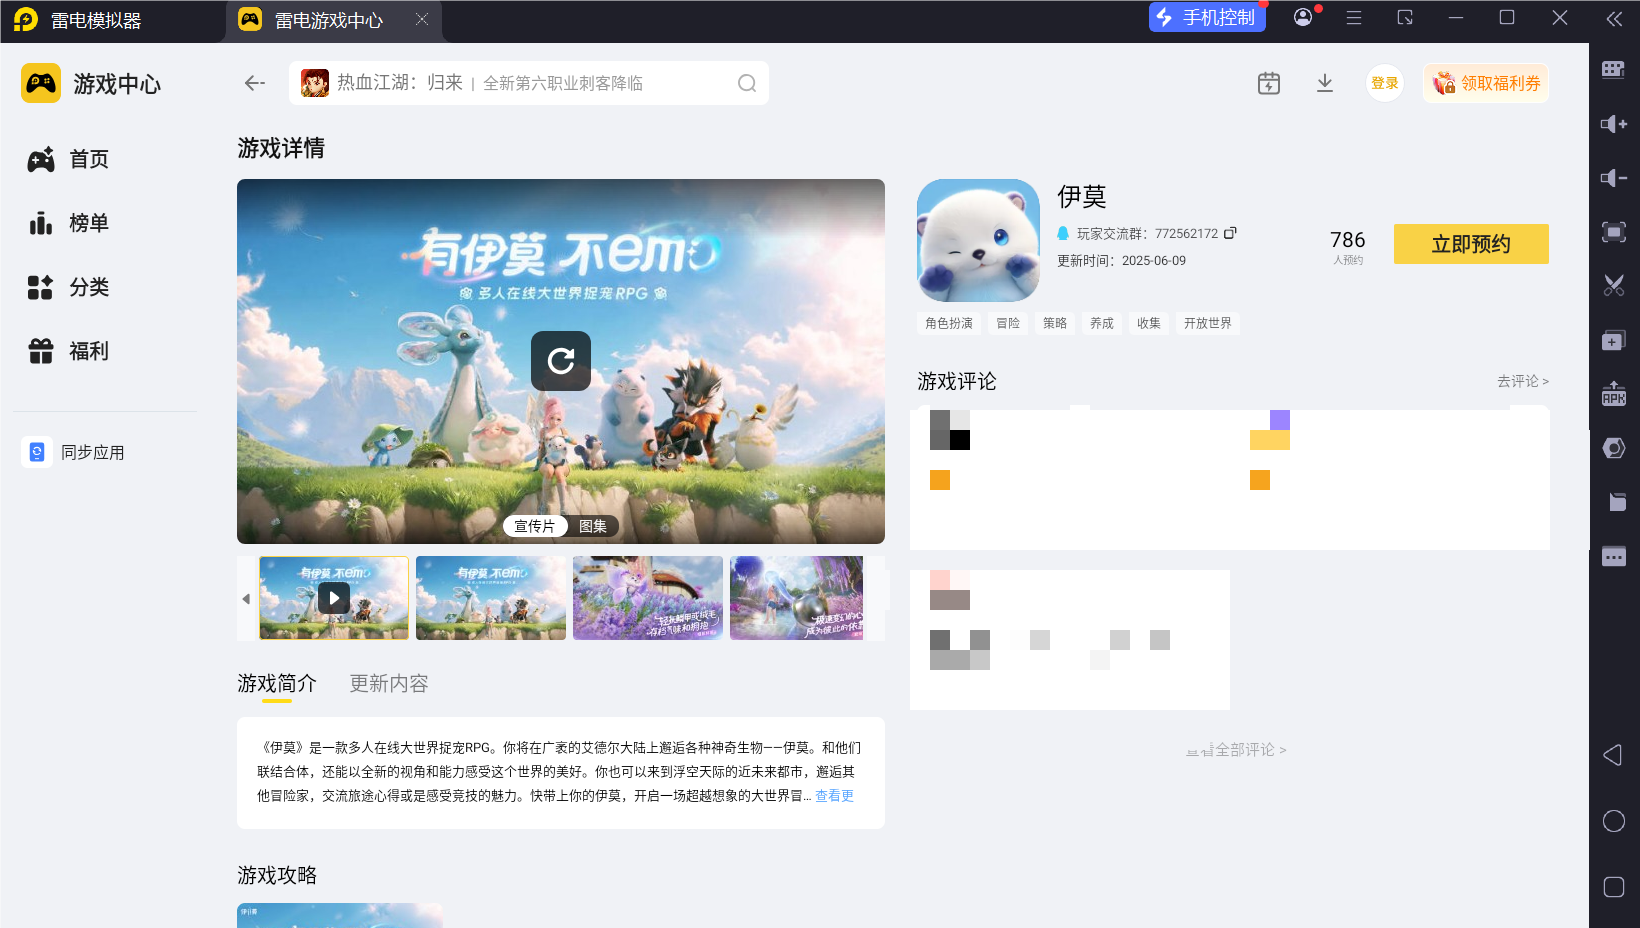Viewport: 1640px width, 928px height.
Task: Click the 立即预约 reservation button
Action: tap(1470, 243)
